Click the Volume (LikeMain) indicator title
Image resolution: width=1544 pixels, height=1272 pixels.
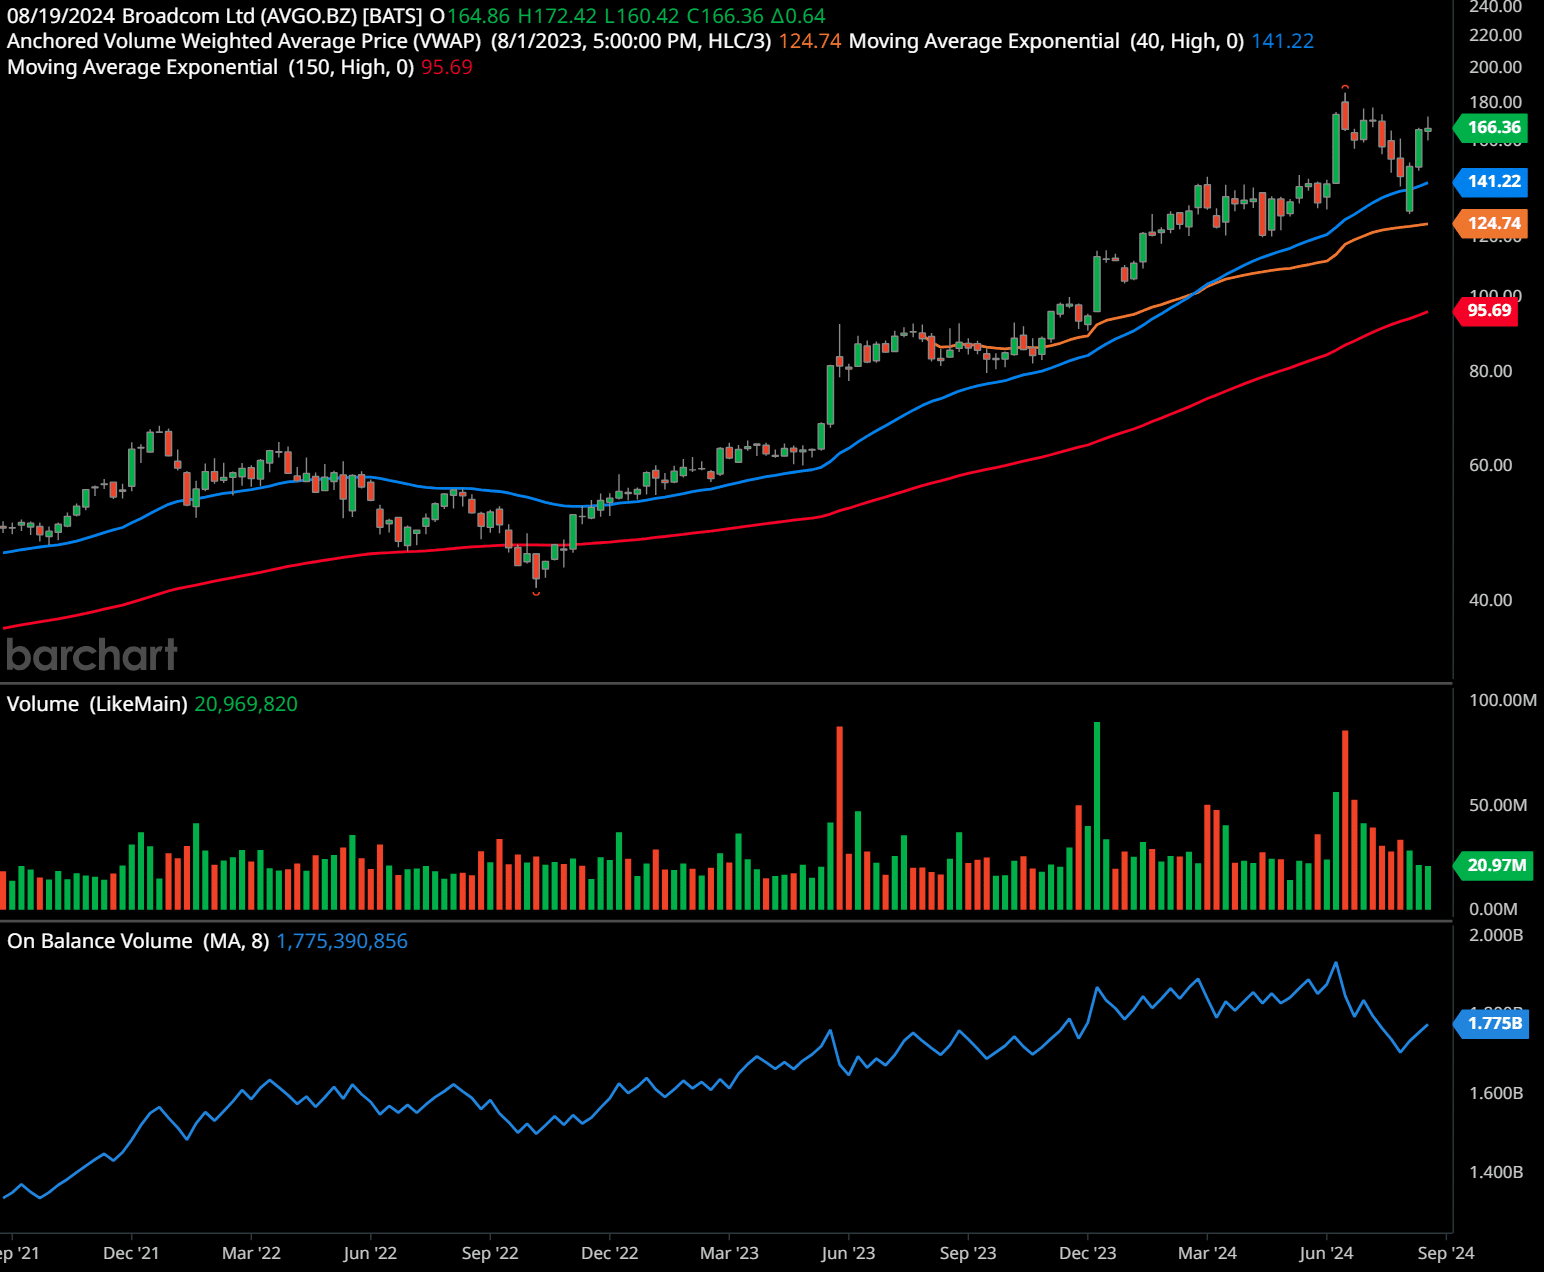point(97,704)
